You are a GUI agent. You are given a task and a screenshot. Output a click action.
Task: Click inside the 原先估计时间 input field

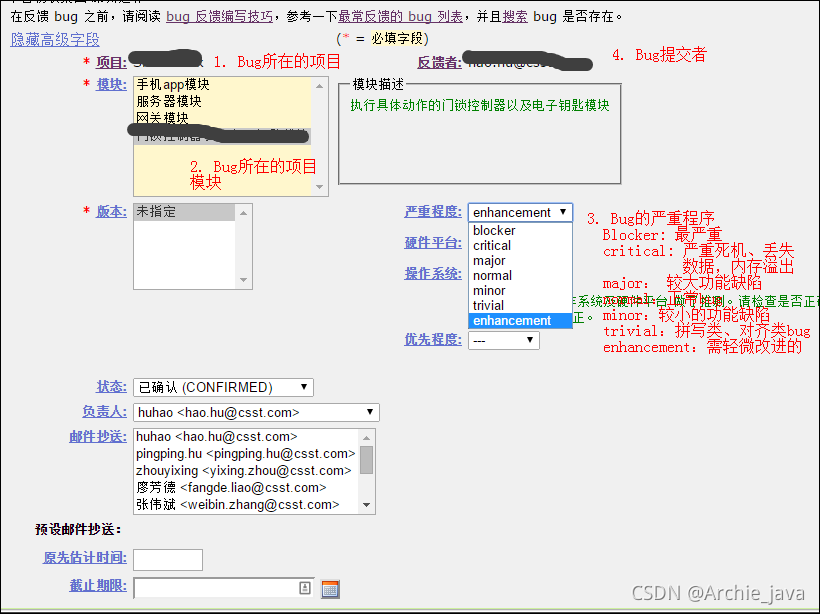(167, 559)
